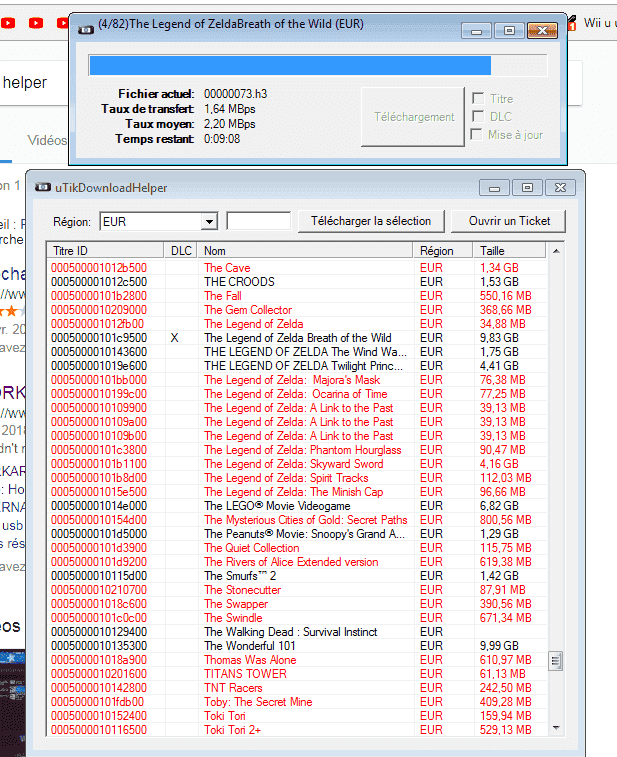
Task: Click Ouvrir un Ticket button
Action: tap(508, 221)
